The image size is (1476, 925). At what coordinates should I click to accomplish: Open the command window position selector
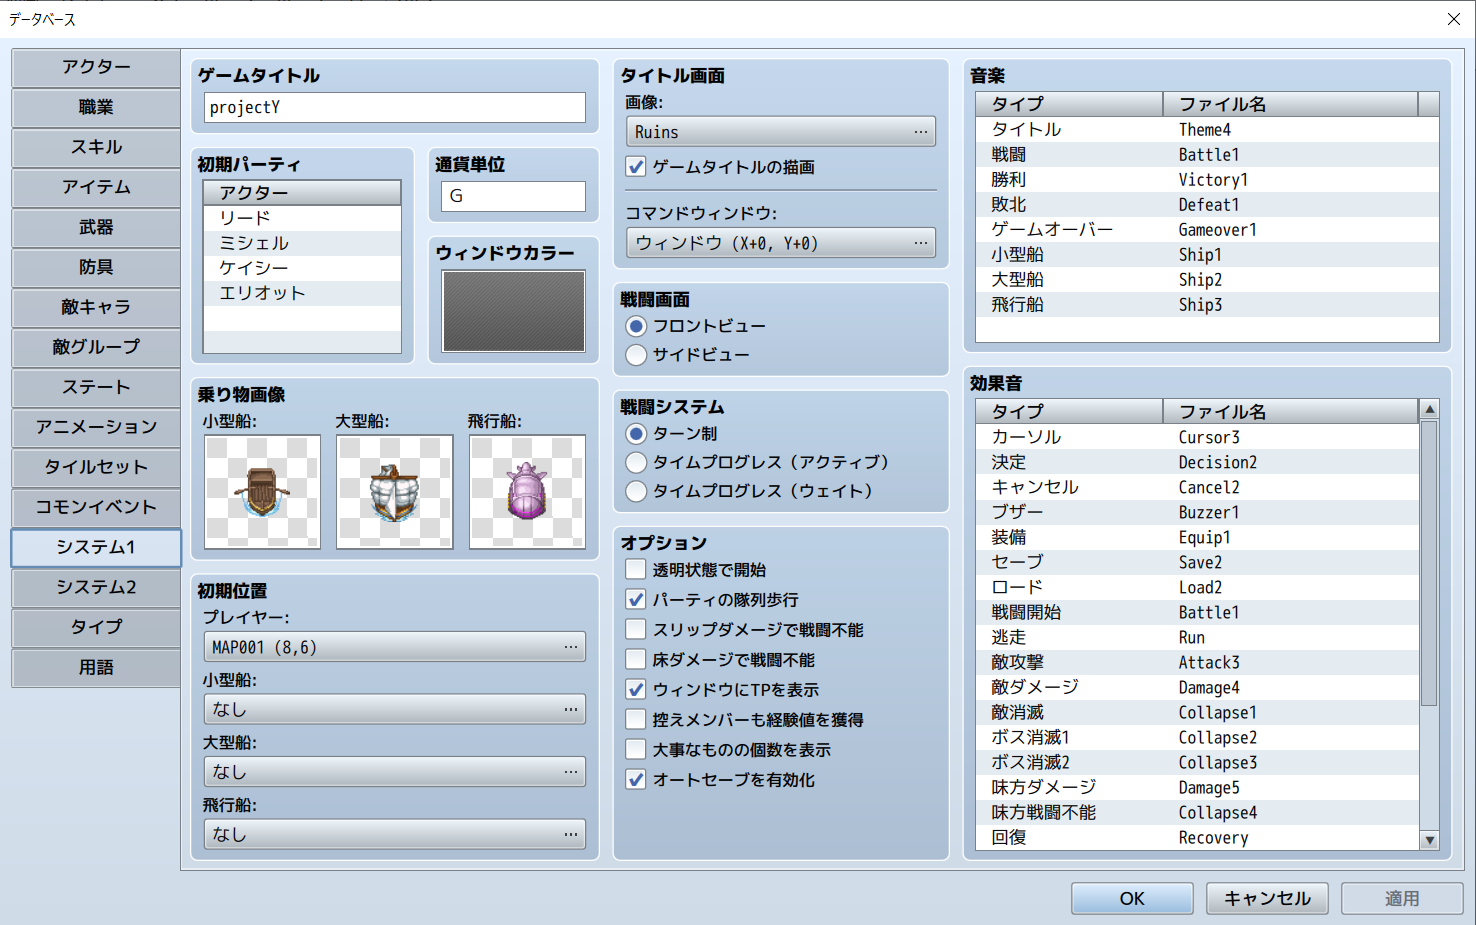tap(781, 243)
